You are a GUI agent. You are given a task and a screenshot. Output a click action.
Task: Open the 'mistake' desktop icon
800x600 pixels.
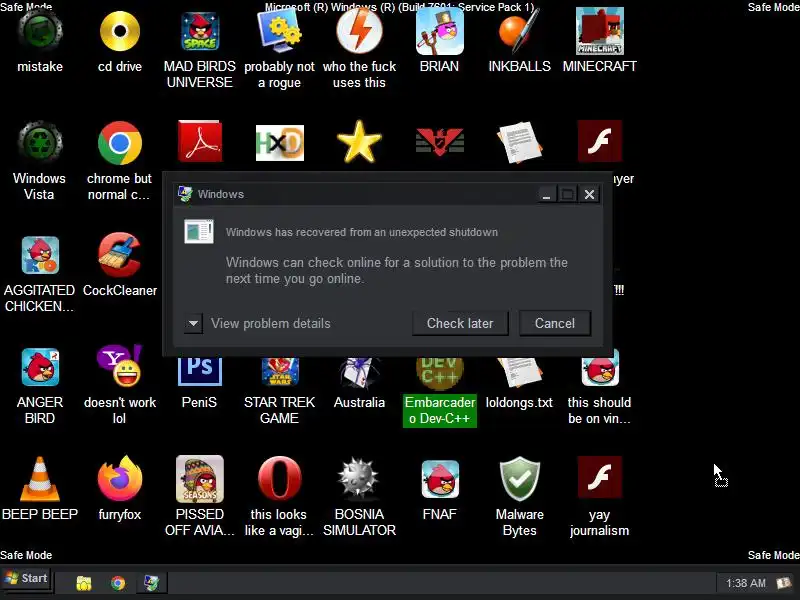pyautogui.click(x=40, y=32)
